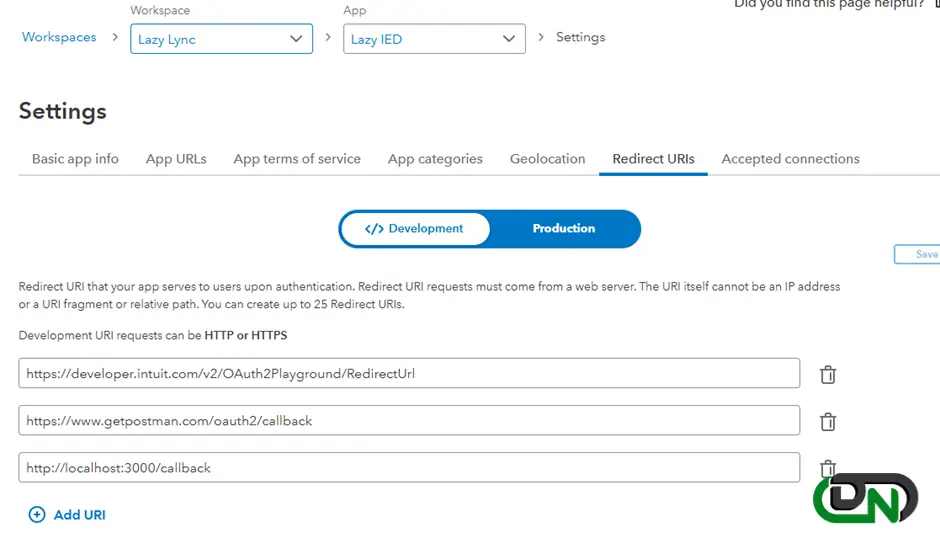940x533 pixels.
Task: Open the Geolocation tab
Action: click(x=547, y=159)
